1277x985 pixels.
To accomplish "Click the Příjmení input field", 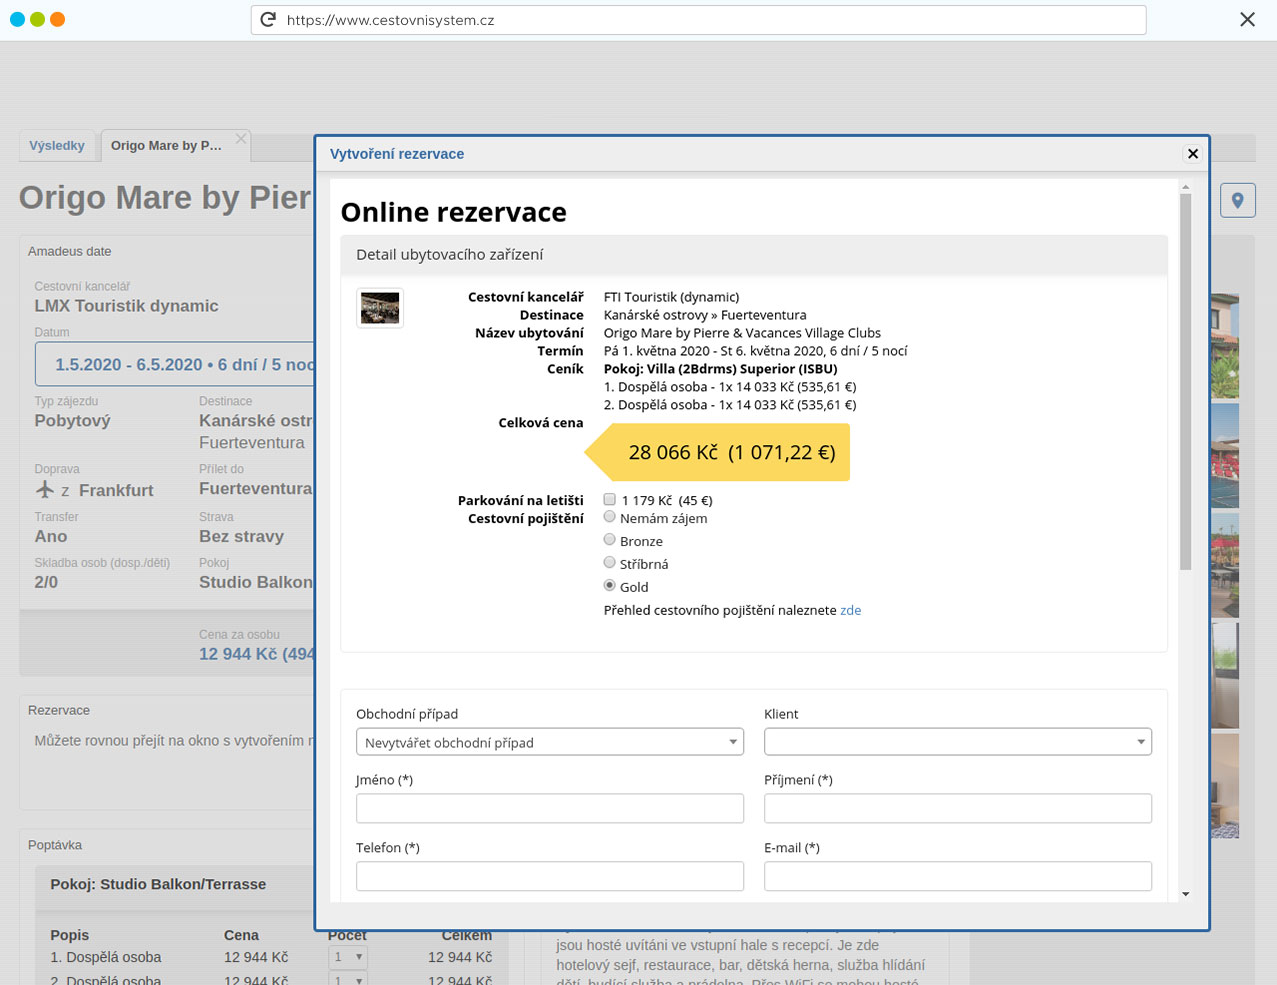I will (x=958, y=808).
